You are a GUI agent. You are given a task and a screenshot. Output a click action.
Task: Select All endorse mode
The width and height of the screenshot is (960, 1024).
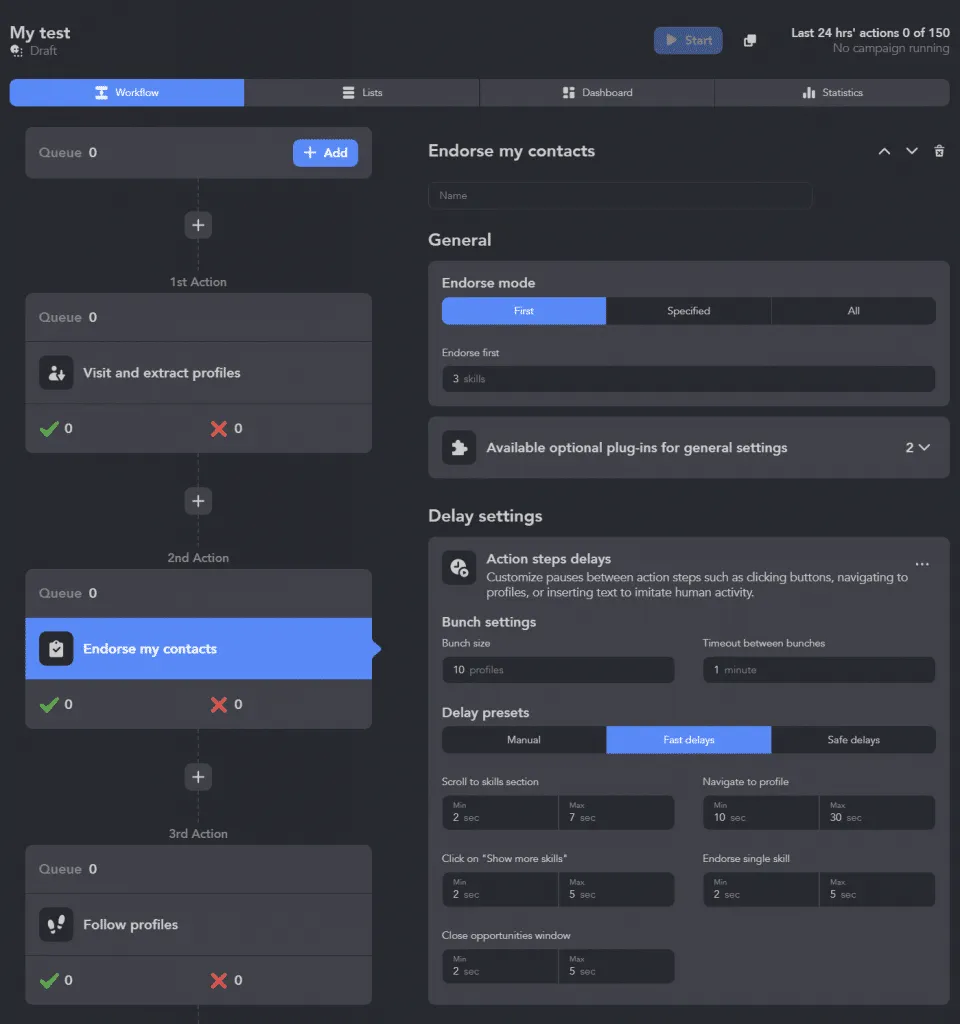pyautogui.click(x=854, y=312)
